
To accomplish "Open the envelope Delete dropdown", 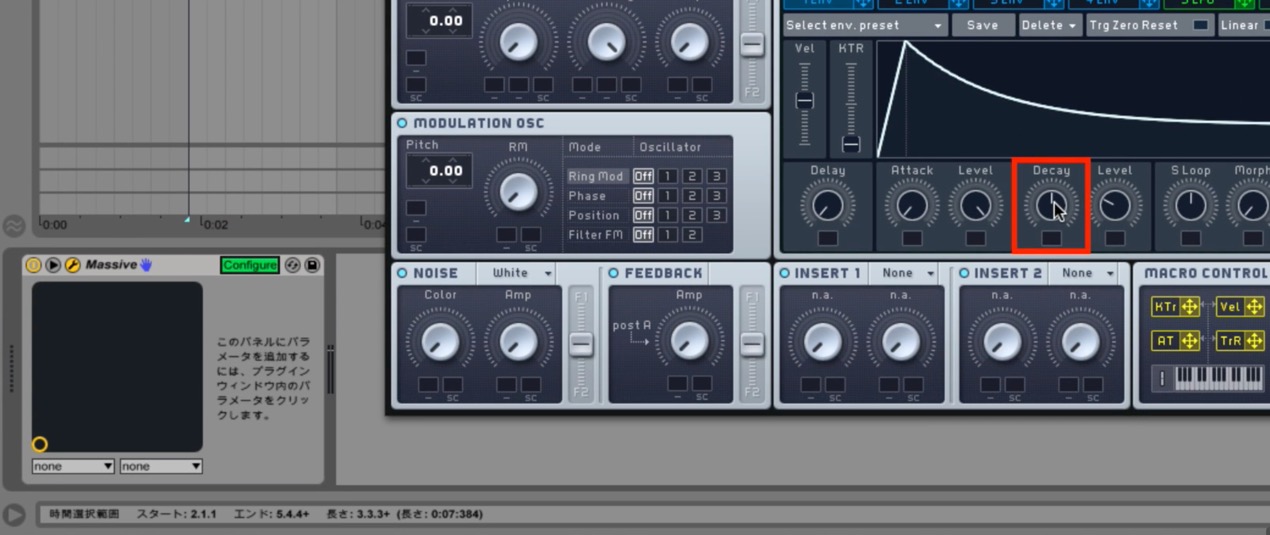I will [x=1050, y=25].
